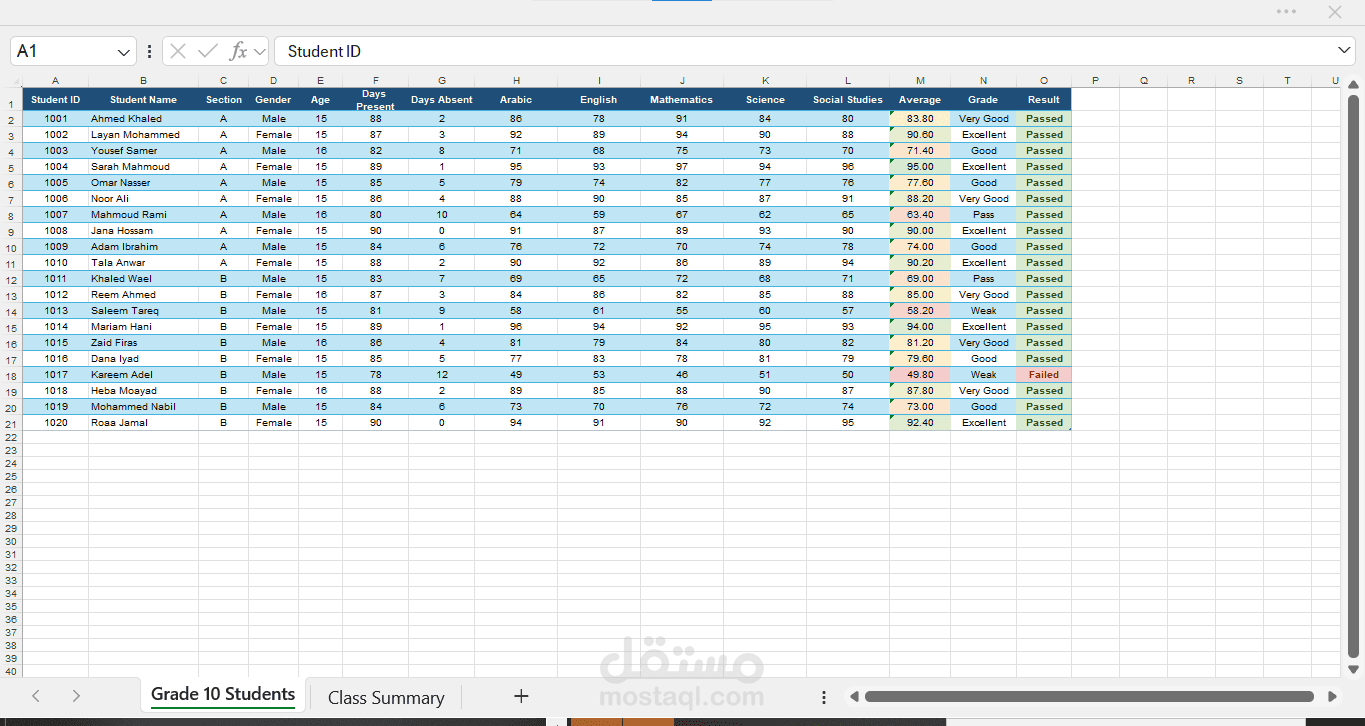Select cell with name Kareem Adel
This screenshot has height=726, width=1365.
pyautogui.click(x=143, y=375)
